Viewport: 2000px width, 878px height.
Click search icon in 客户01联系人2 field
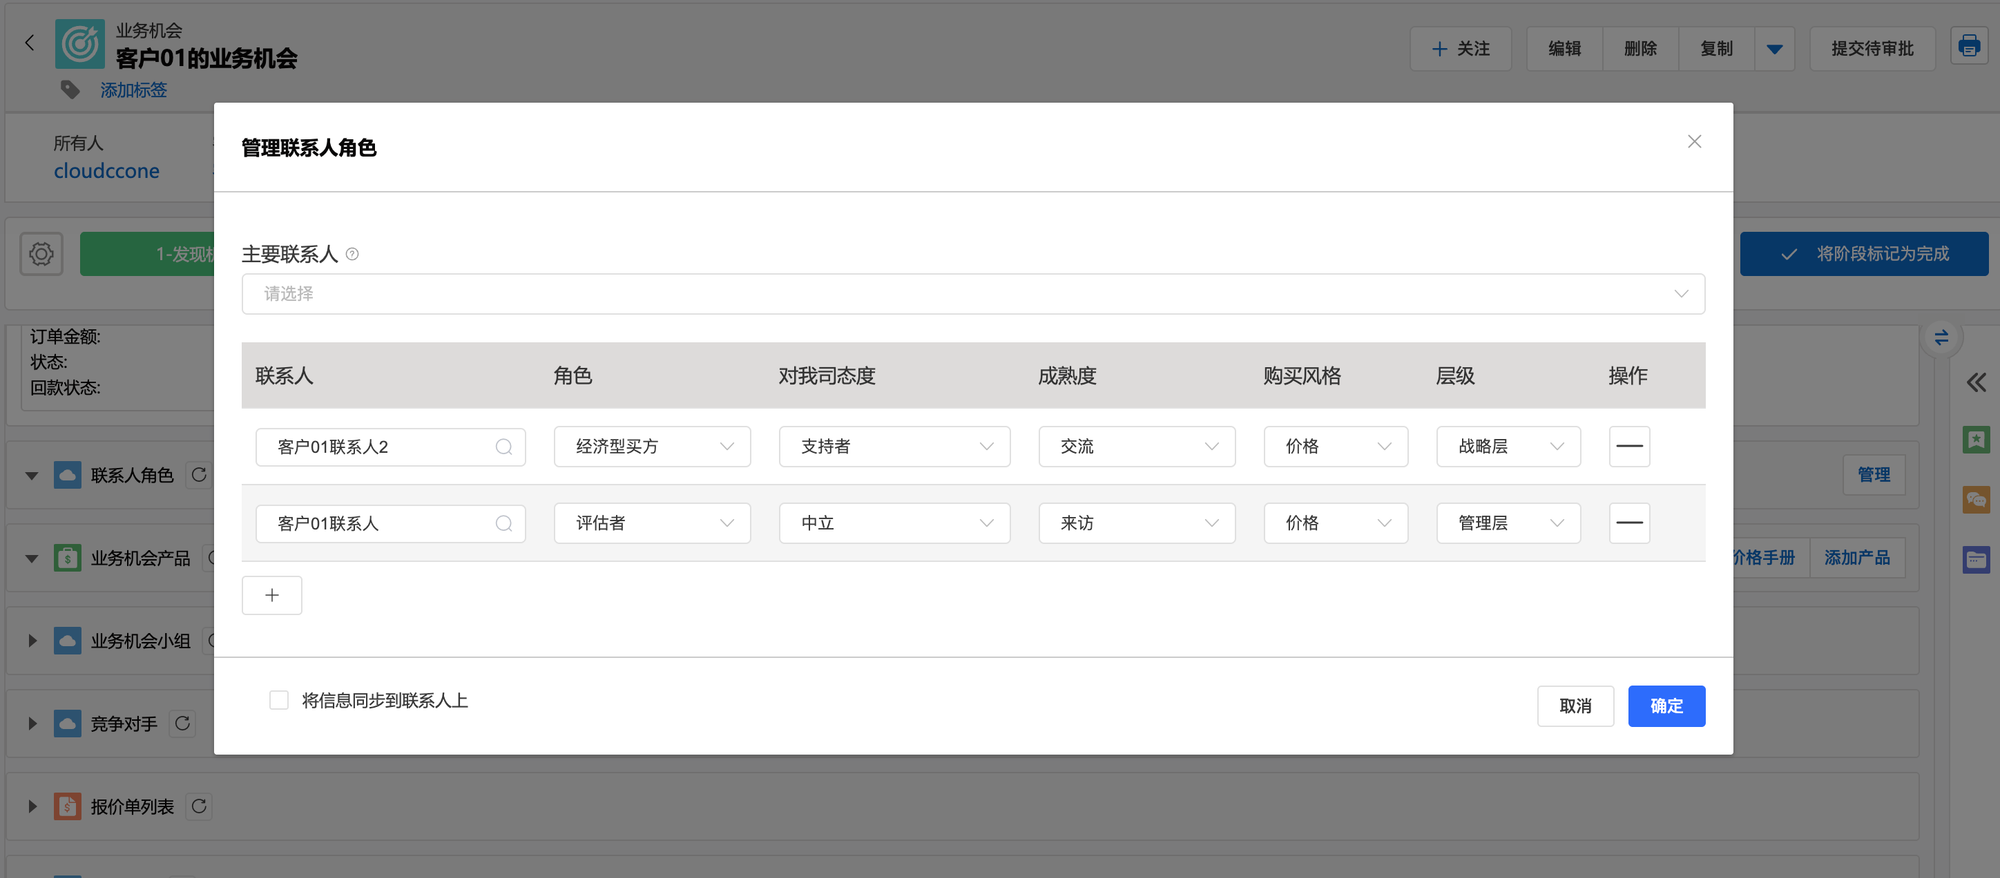click(504, 447)
